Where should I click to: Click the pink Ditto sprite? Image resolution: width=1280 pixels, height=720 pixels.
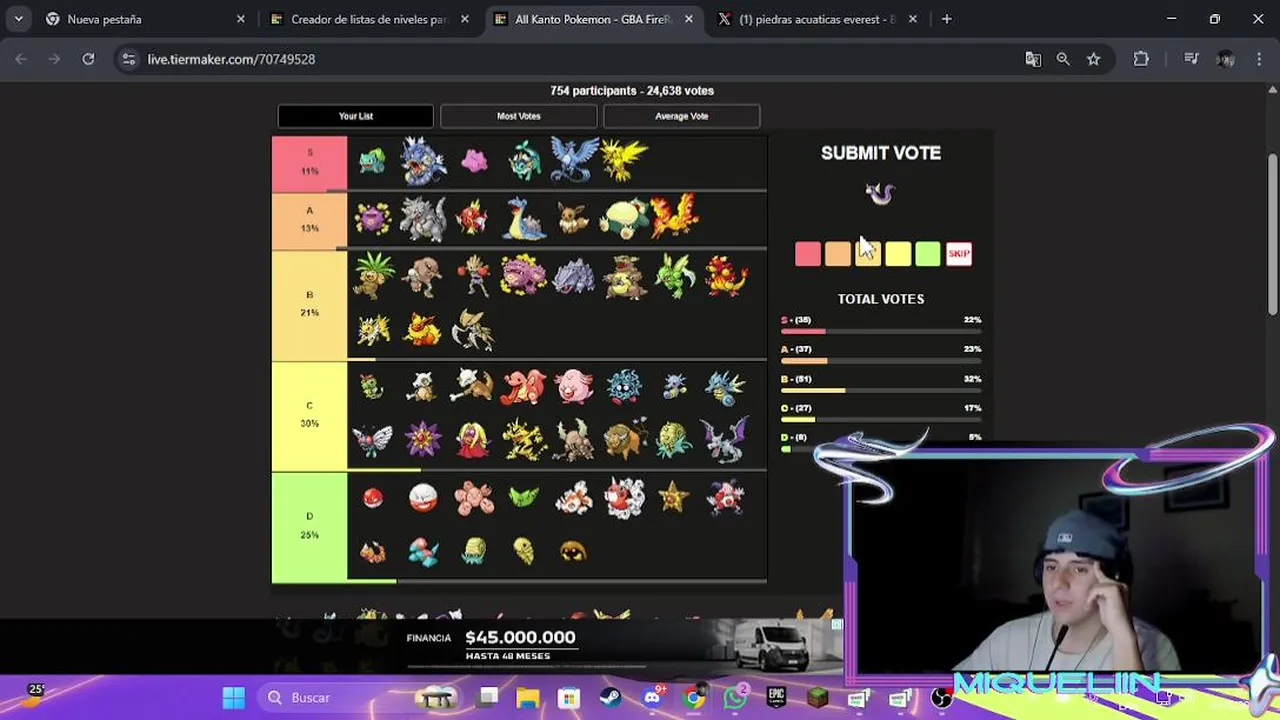(474, 161)
